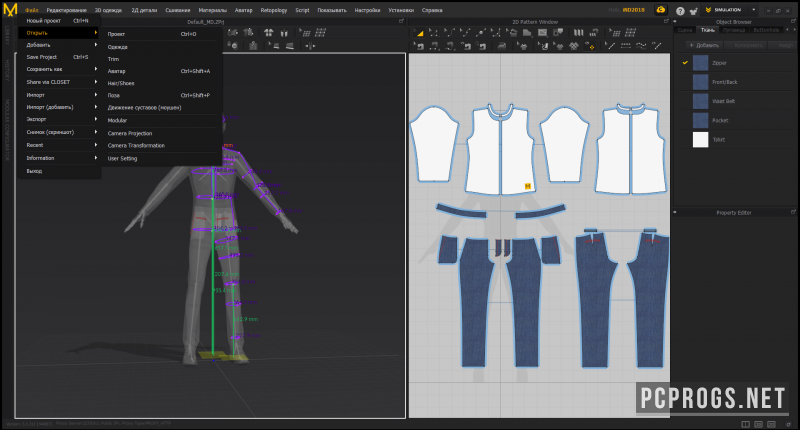800x430 pixels.
Task: Undock the 2D Pattern Window panel
Action: pyautogui.click(x=666, y=21)
